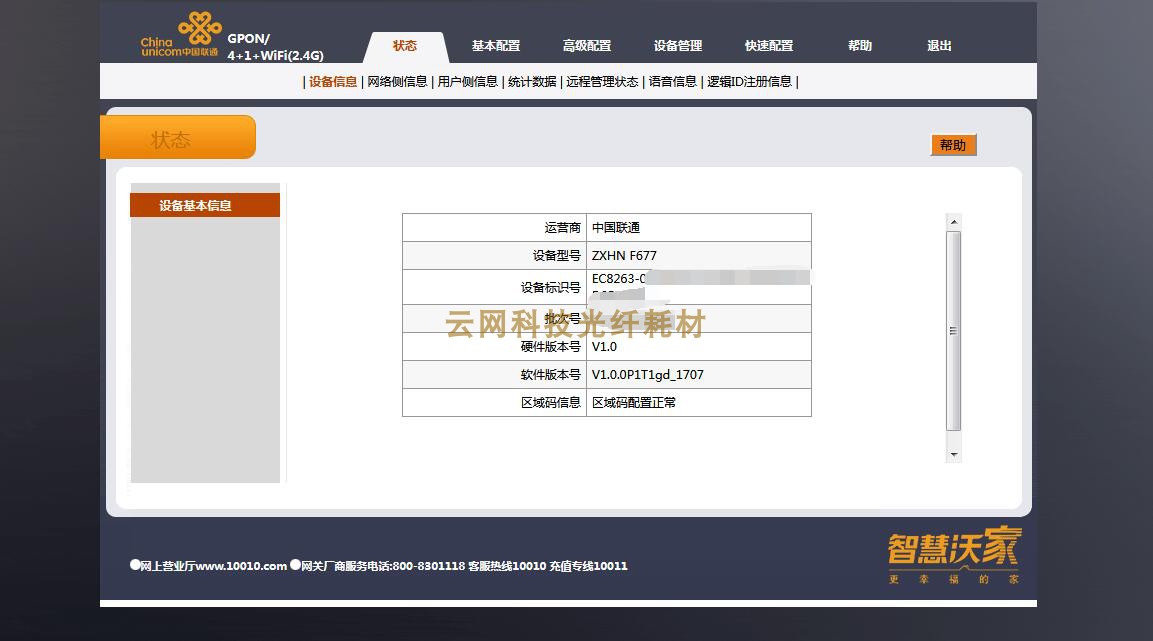Click the www.10010.com footer text
The width and height of the screenshot is (1153, 641).
(x=241, y=566)
